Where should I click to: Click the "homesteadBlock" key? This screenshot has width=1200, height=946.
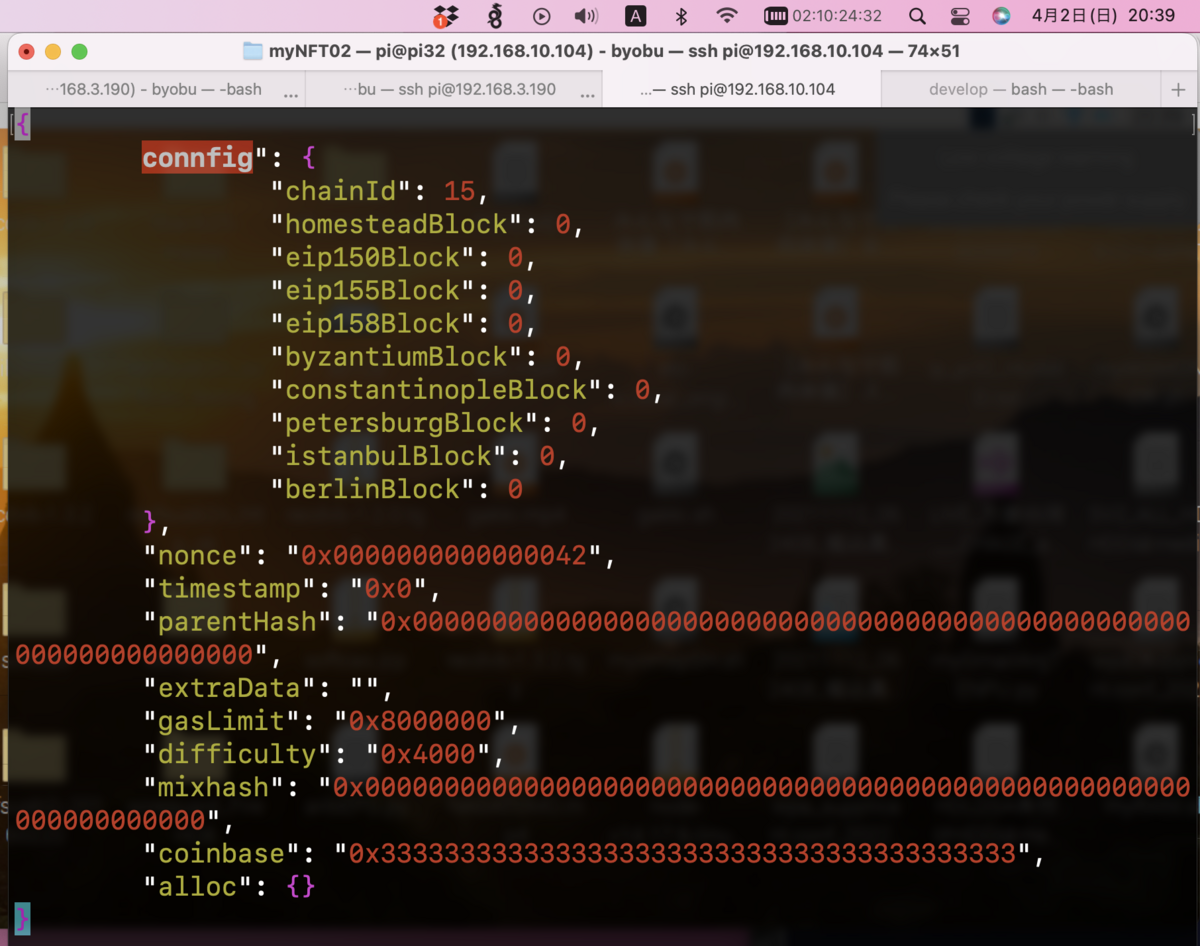click(x=397, y=224)
